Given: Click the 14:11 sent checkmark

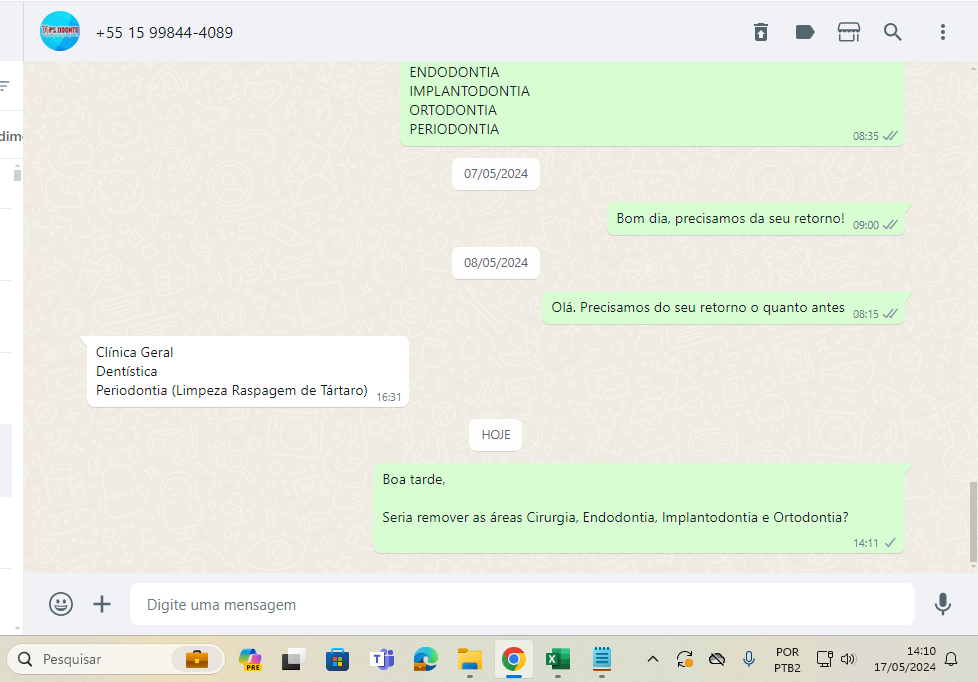Looking at the screenshot, I should click(x=890, y=543).
